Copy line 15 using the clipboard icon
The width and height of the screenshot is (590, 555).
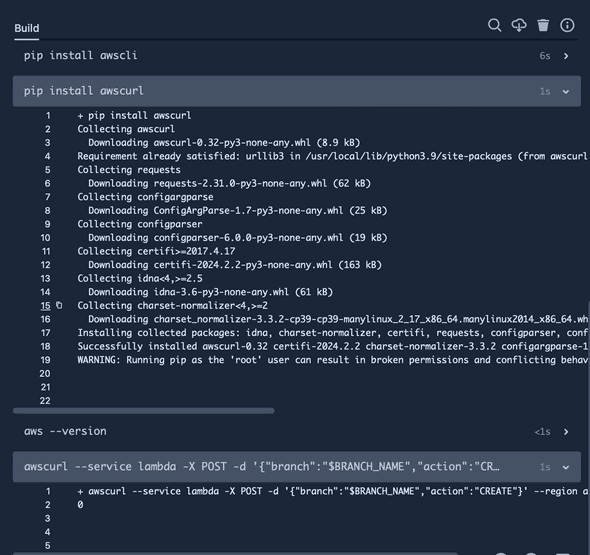click(x=59, y=305)
